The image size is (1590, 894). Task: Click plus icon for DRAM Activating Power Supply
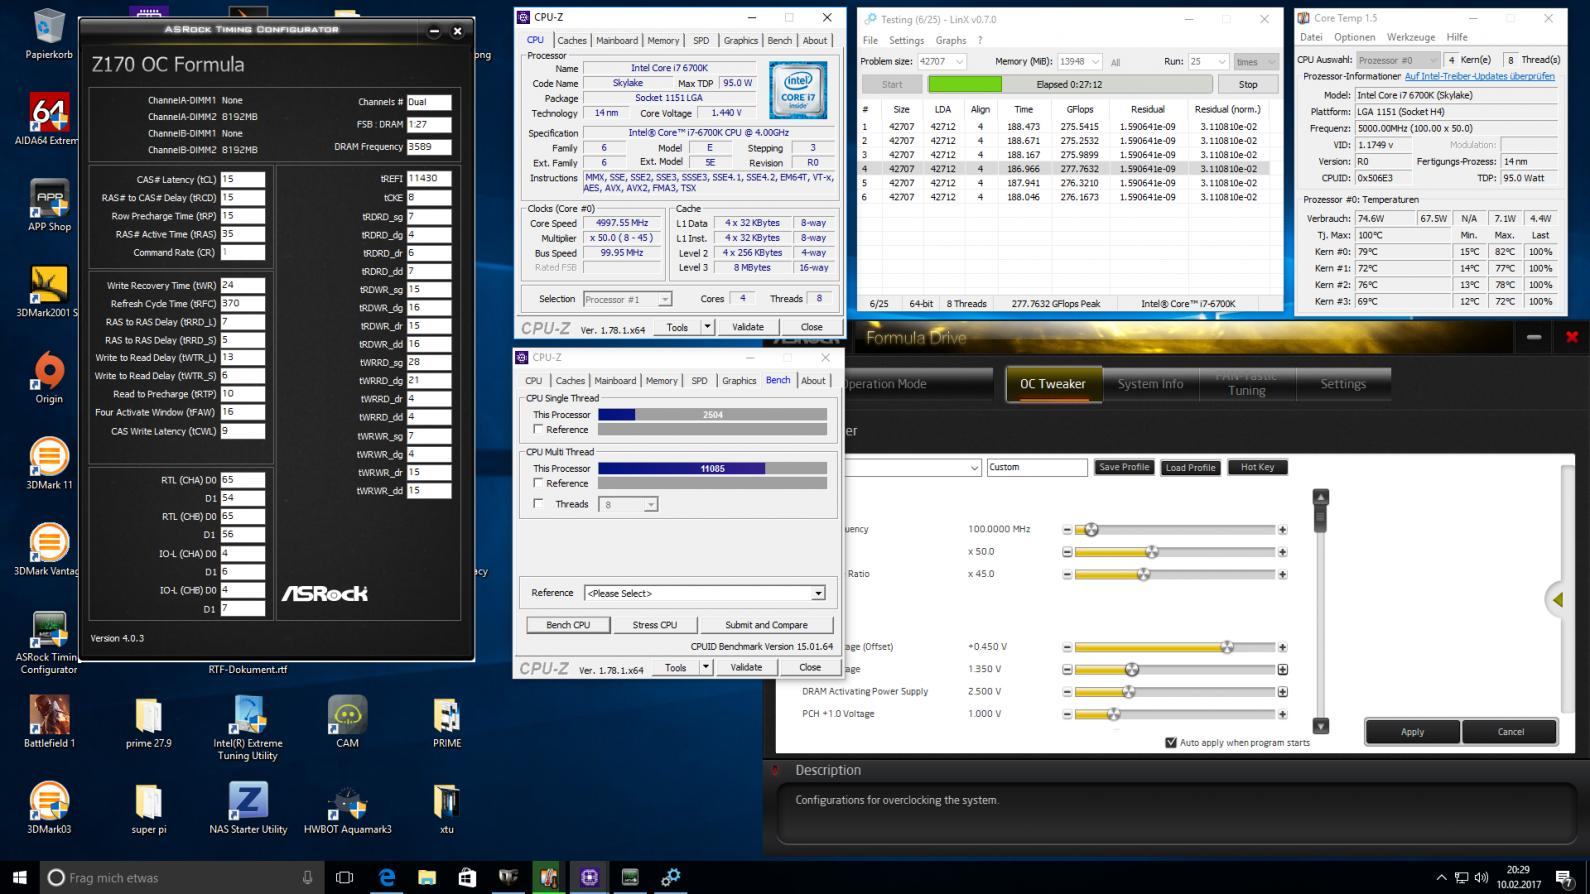1282,691
